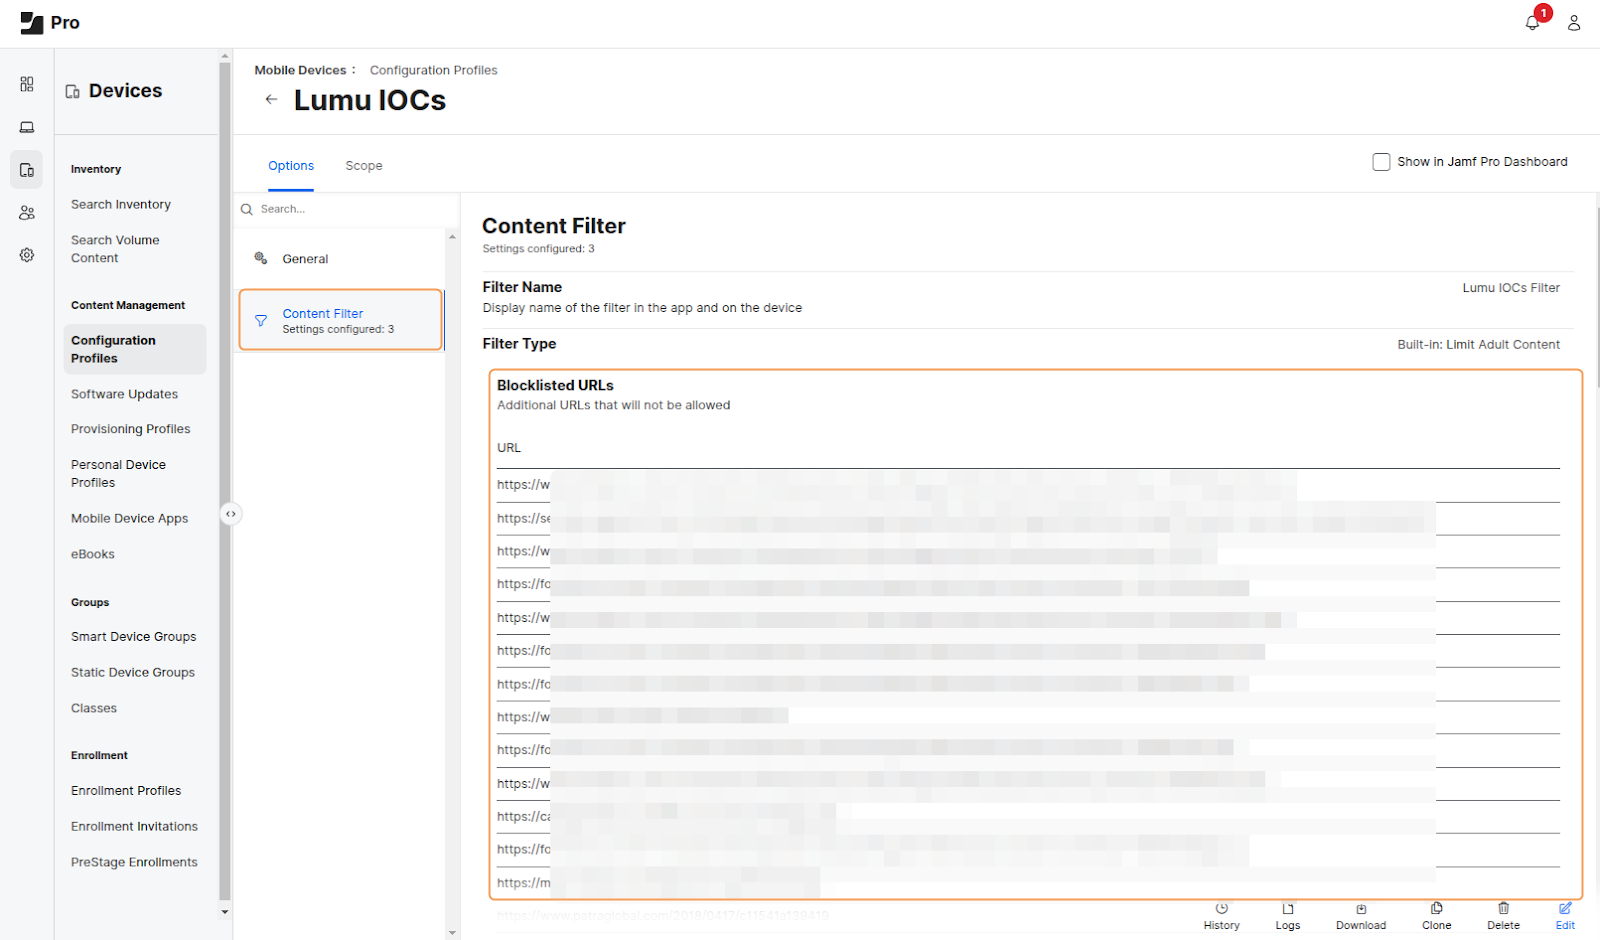Switch to the Scope tab

coord(364,166)
